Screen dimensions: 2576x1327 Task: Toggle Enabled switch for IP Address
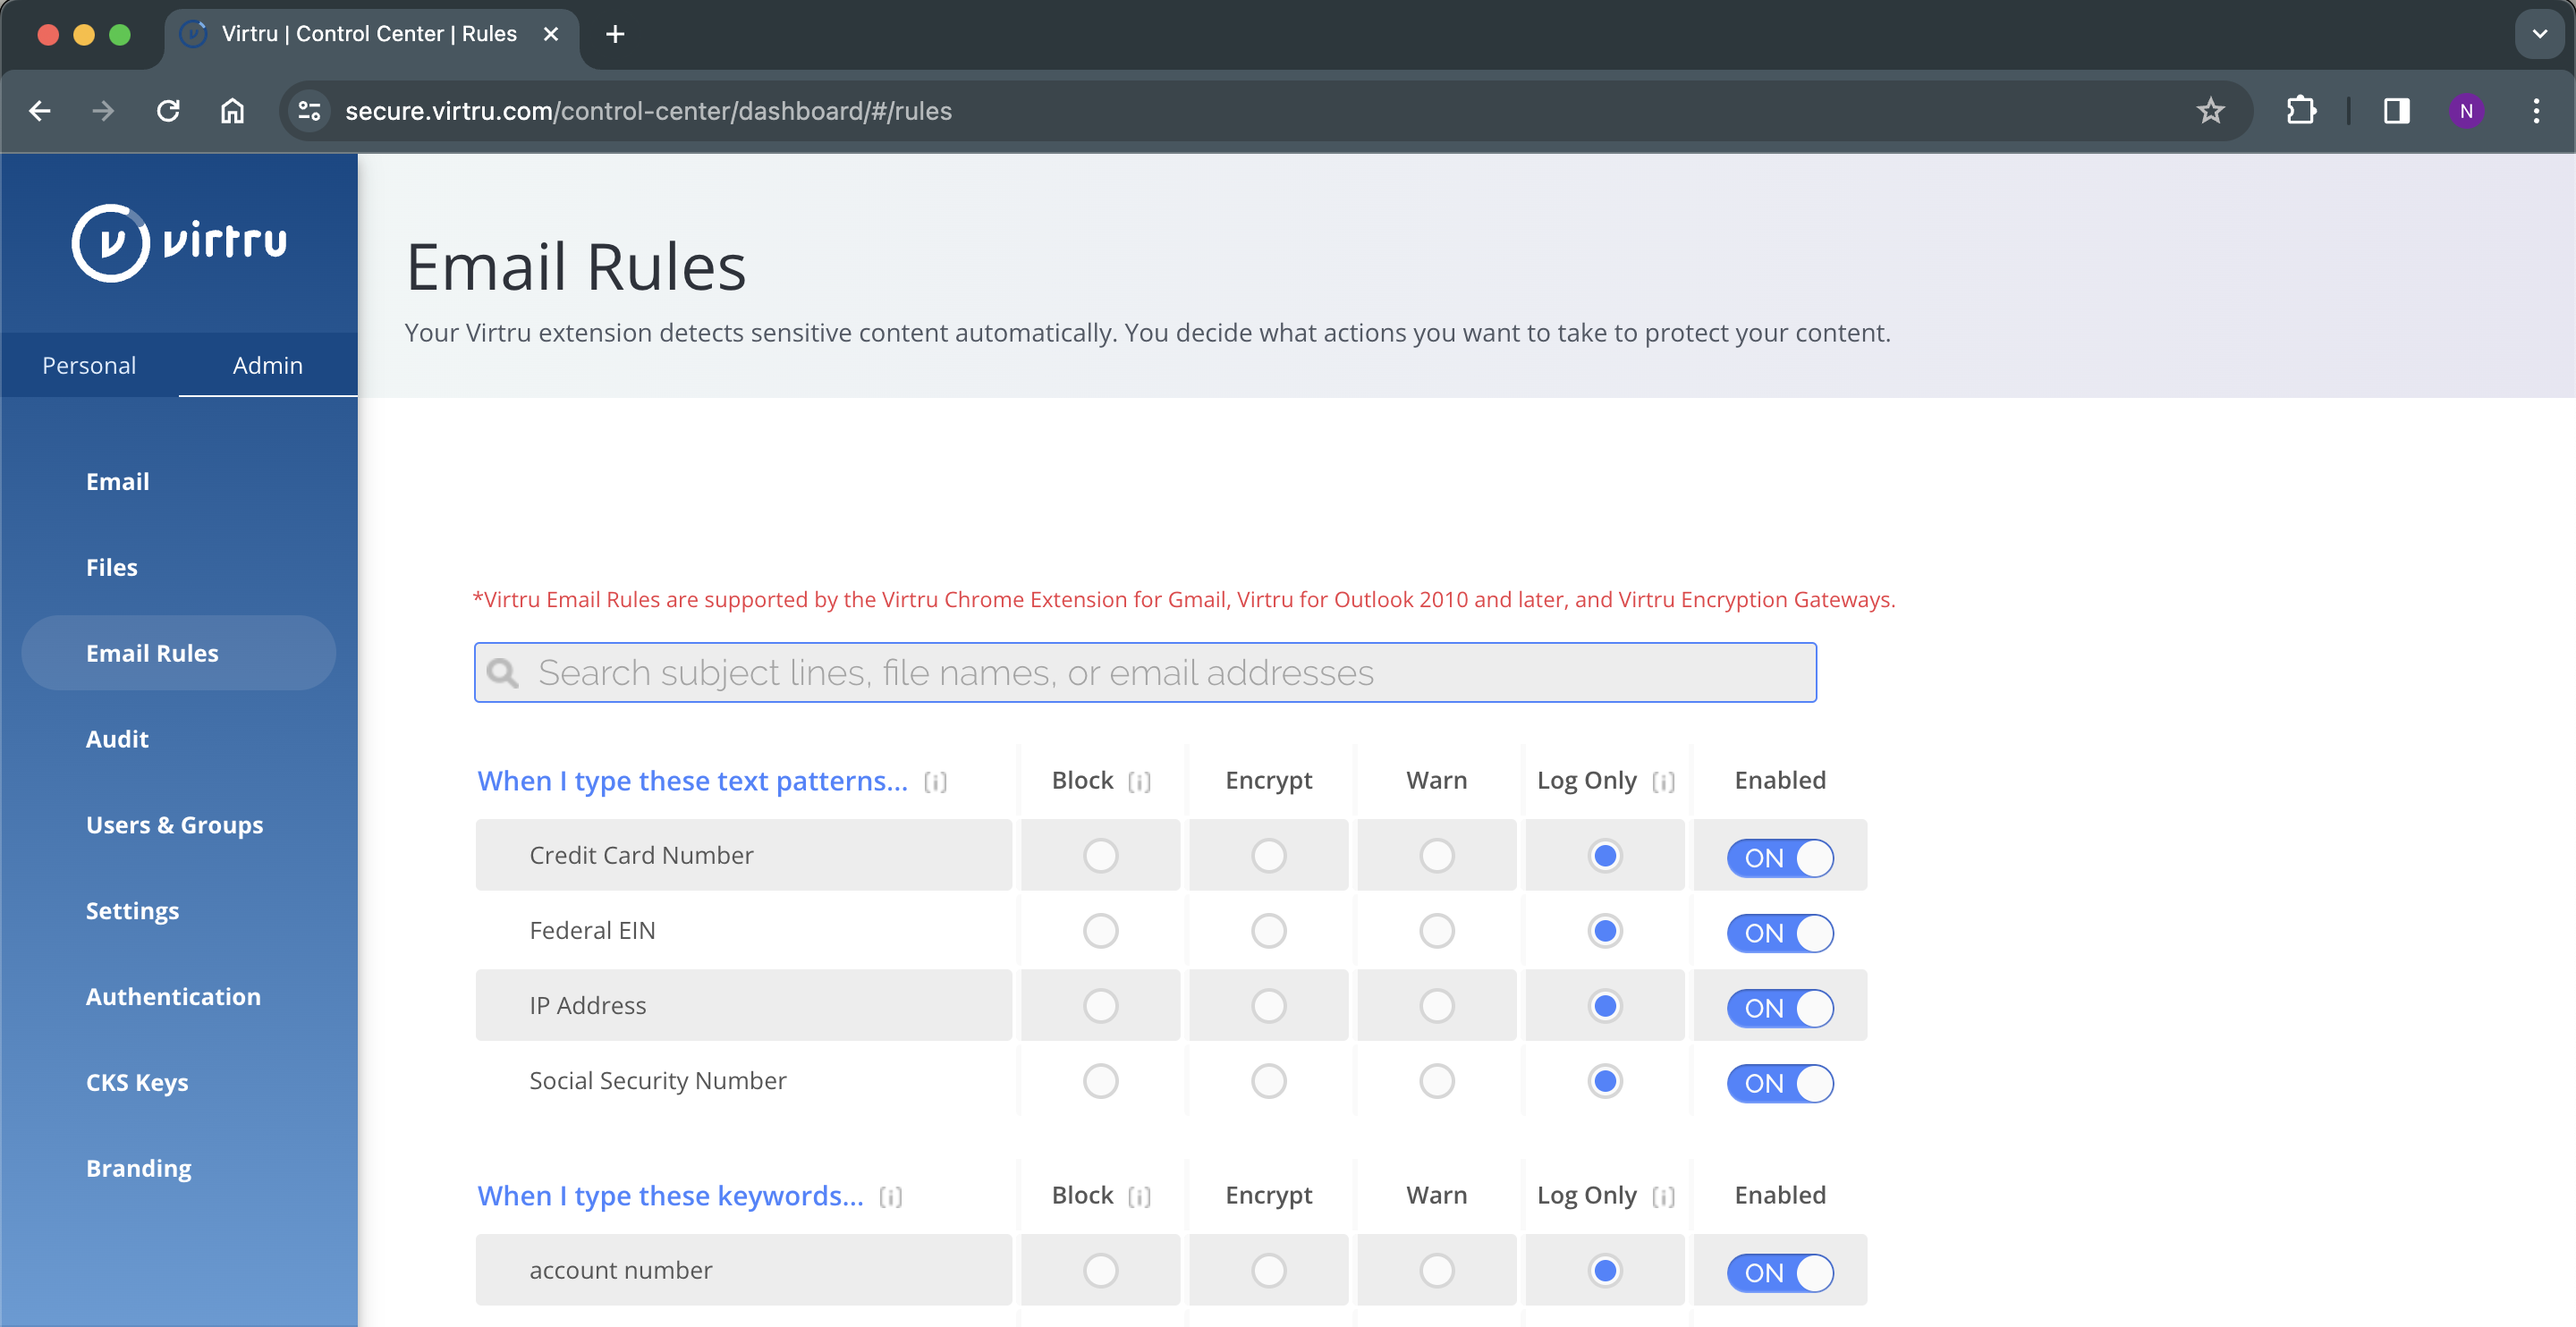click(x=1780, y=1008)
